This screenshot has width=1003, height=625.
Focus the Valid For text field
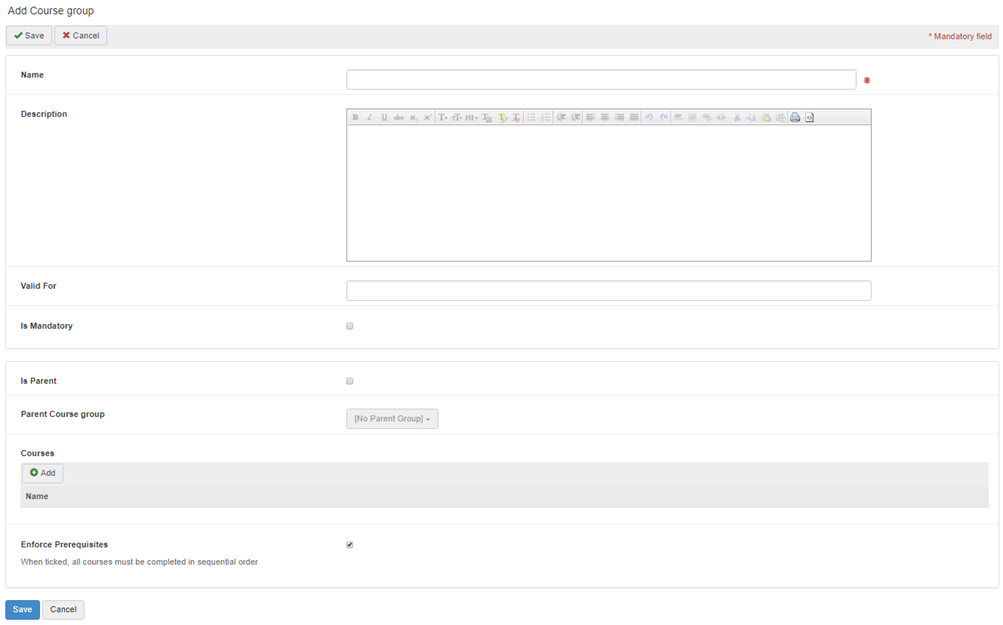[x=608, y=291]
